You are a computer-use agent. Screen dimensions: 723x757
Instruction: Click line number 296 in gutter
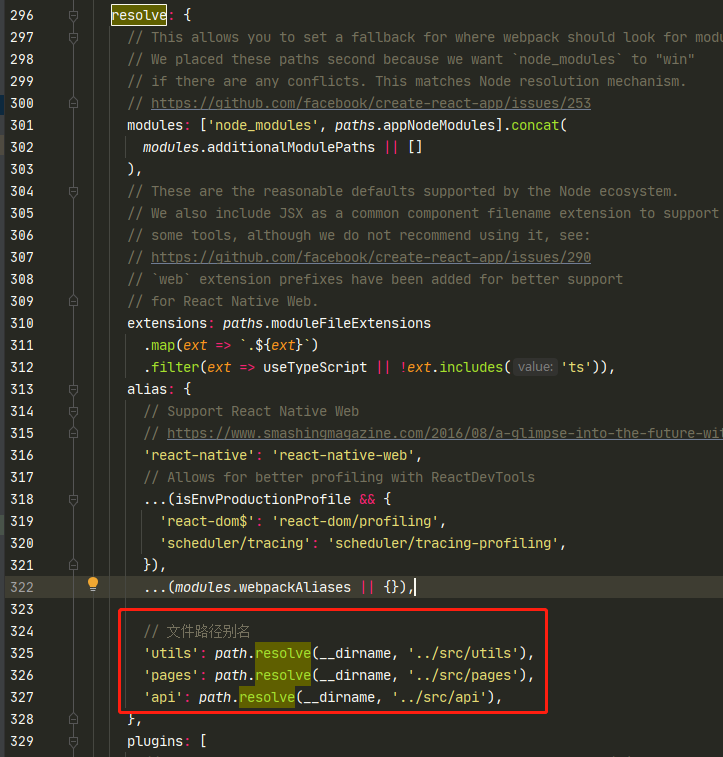tap(22, 15)
